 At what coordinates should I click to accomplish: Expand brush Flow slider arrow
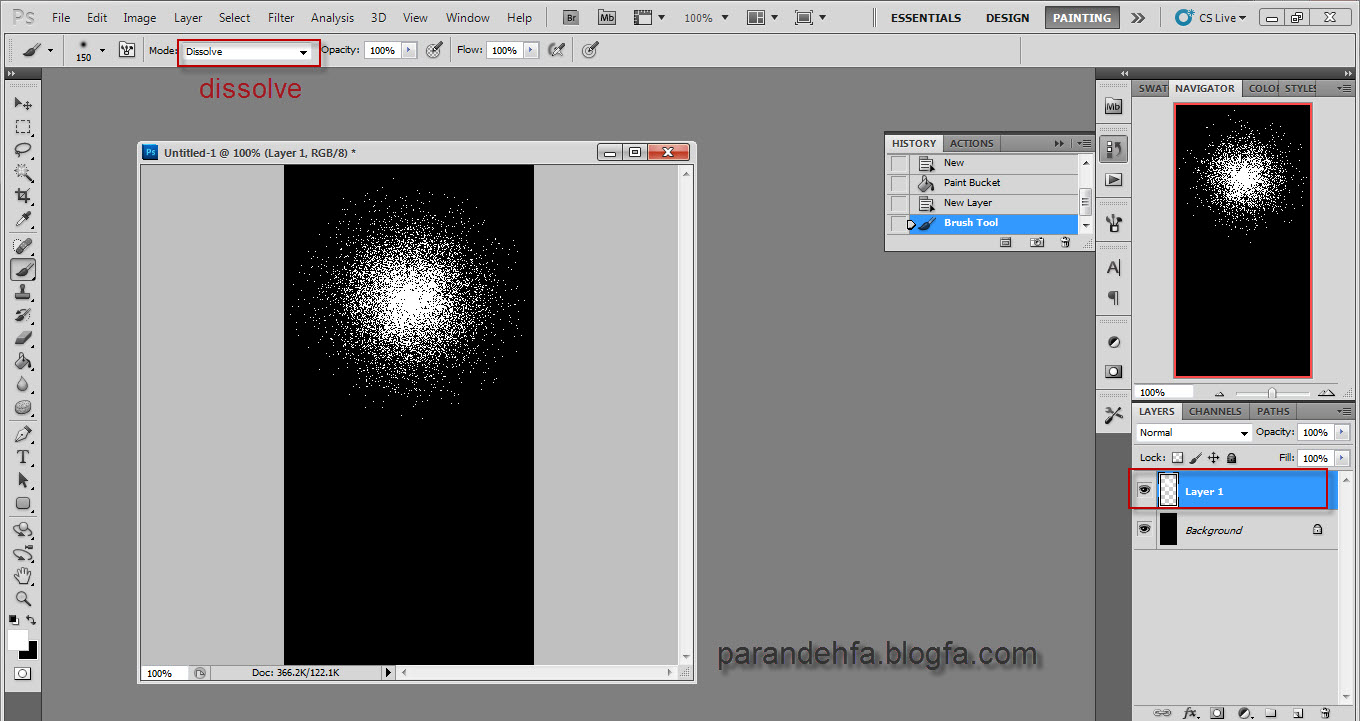(530, 50)
